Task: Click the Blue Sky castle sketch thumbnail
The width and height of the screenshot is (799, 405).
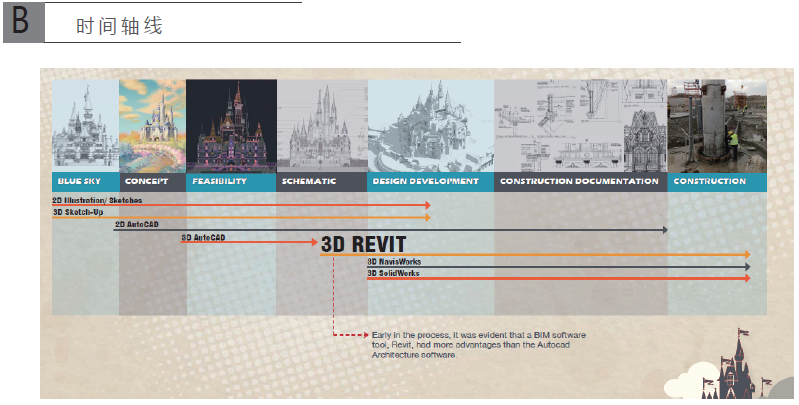Action: click(85, 125)
